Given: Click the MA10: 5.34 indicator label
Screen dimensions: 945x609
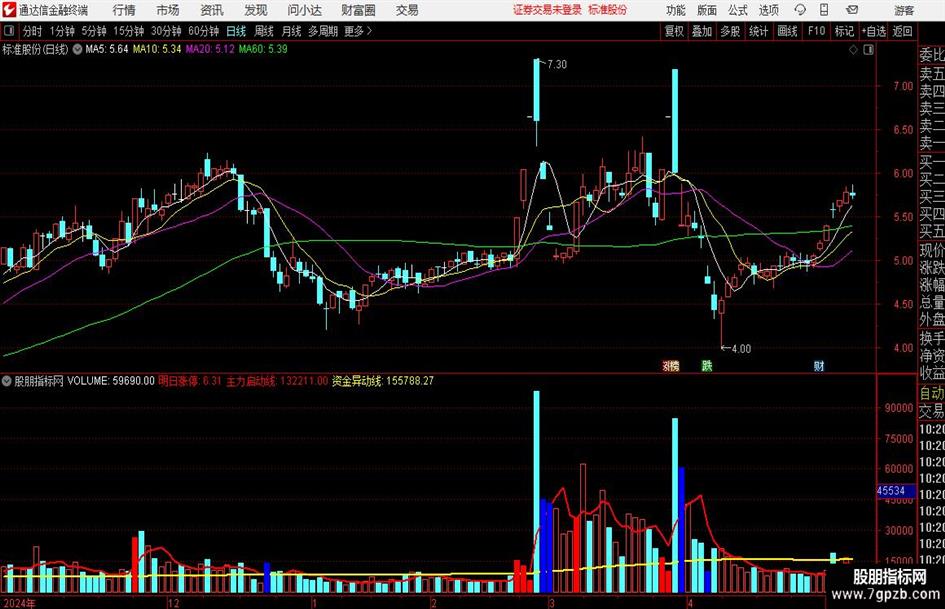Looking at the screenshot, I should 157,49.
